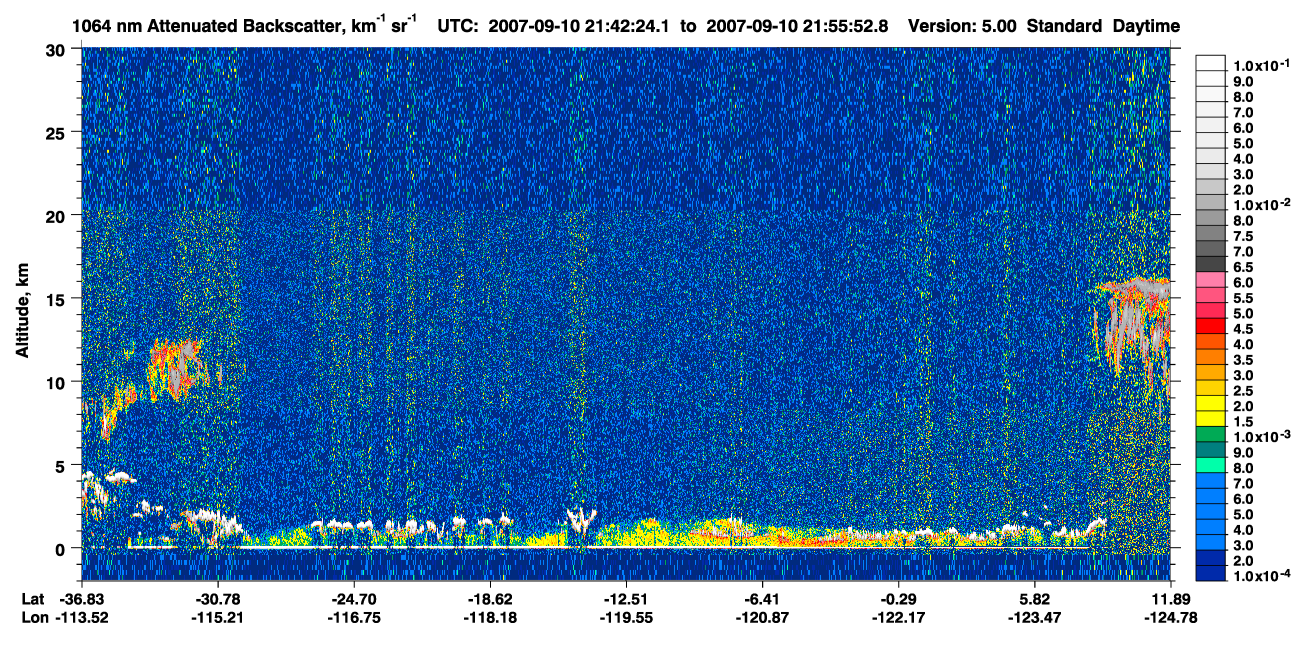Image resolution: width=1300 pixels, height=667 pixels.
Task: Click the 10 km altitude tick label
Action: pos(58,381)
